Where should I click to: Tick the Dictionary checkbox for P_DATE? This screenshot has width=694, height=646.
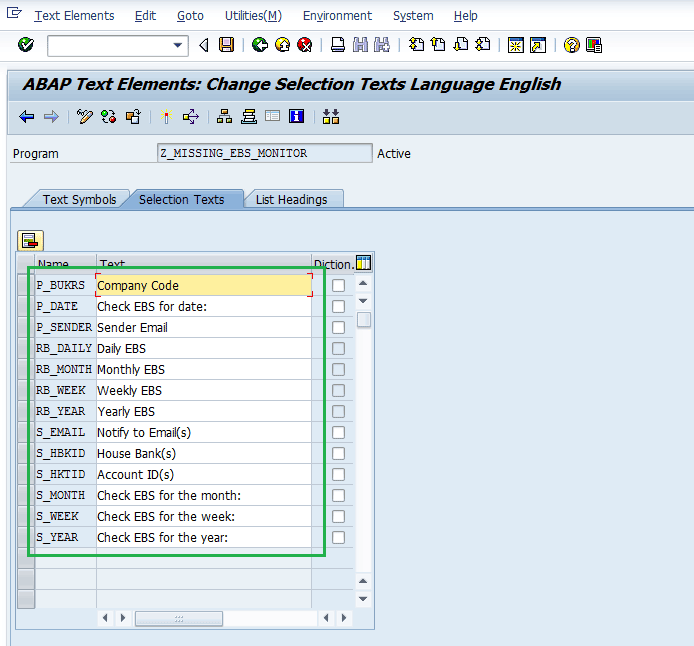[x=339, y=306]
